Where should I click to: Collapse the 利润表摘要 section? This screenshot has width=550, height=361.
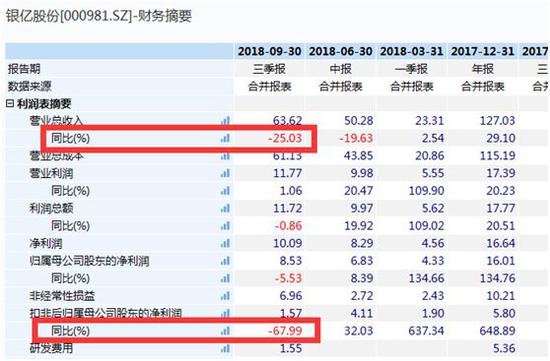coord(10,103)
